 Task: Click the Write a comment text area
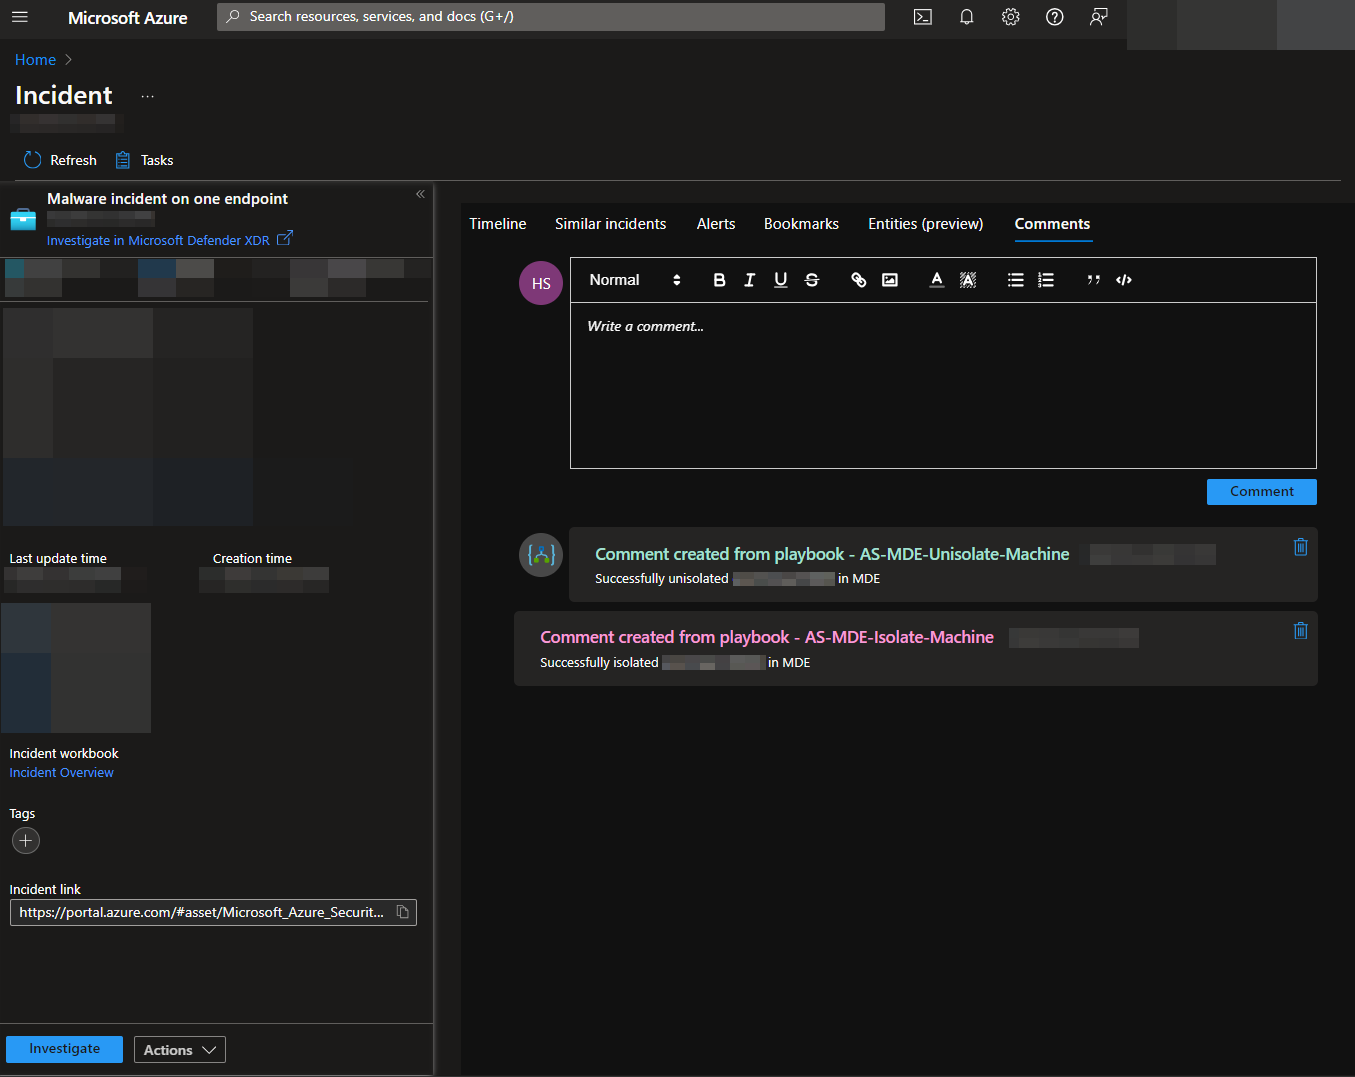(943, 385)
